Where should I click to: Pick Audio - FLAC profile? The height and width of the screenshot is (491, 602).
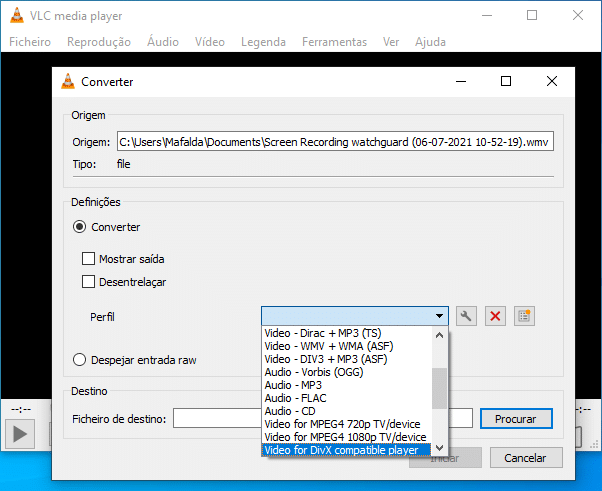tap(347, 398)
